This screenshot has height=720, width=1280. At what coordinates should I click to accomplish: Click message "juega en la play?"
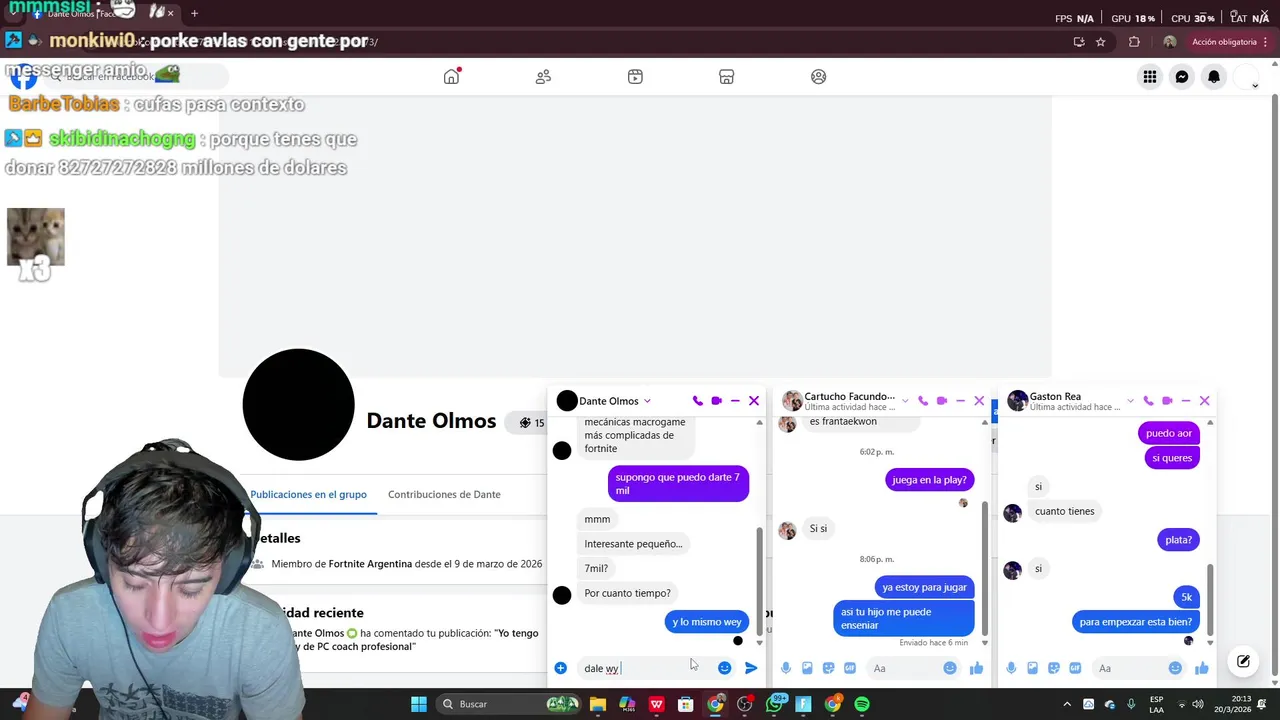pos(929,480)
